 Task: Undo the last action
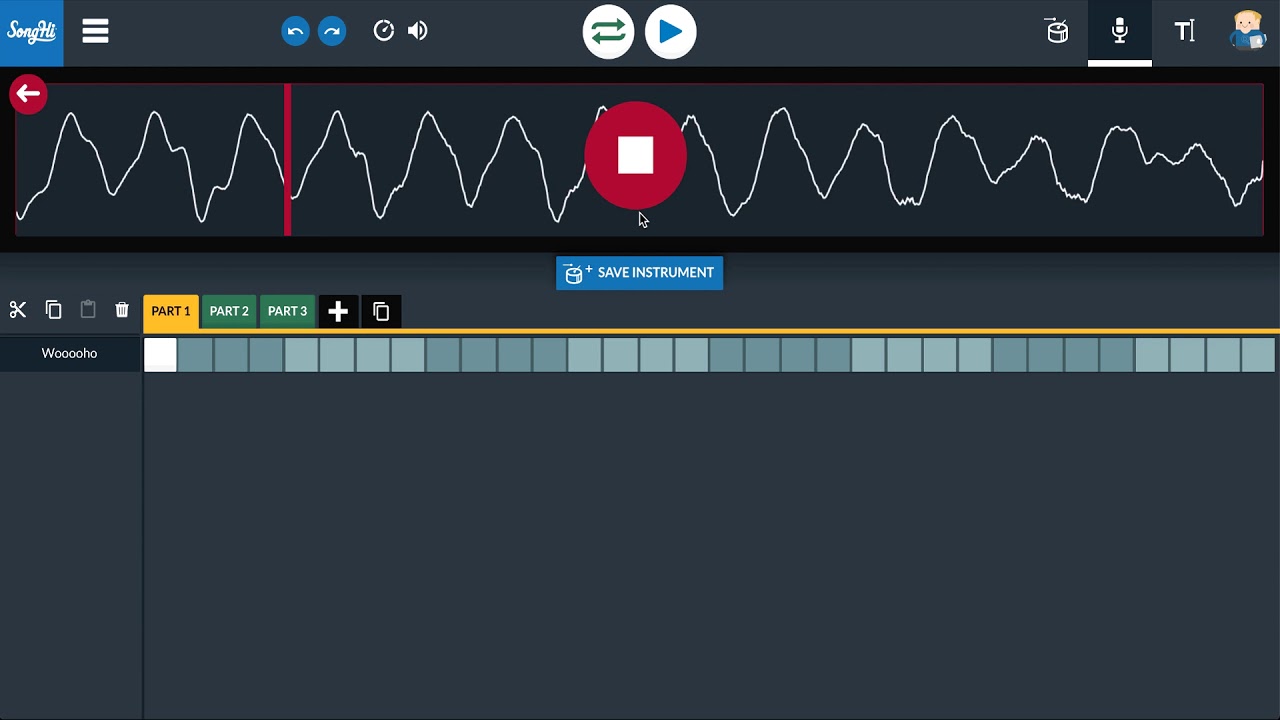tap(295, 32)
